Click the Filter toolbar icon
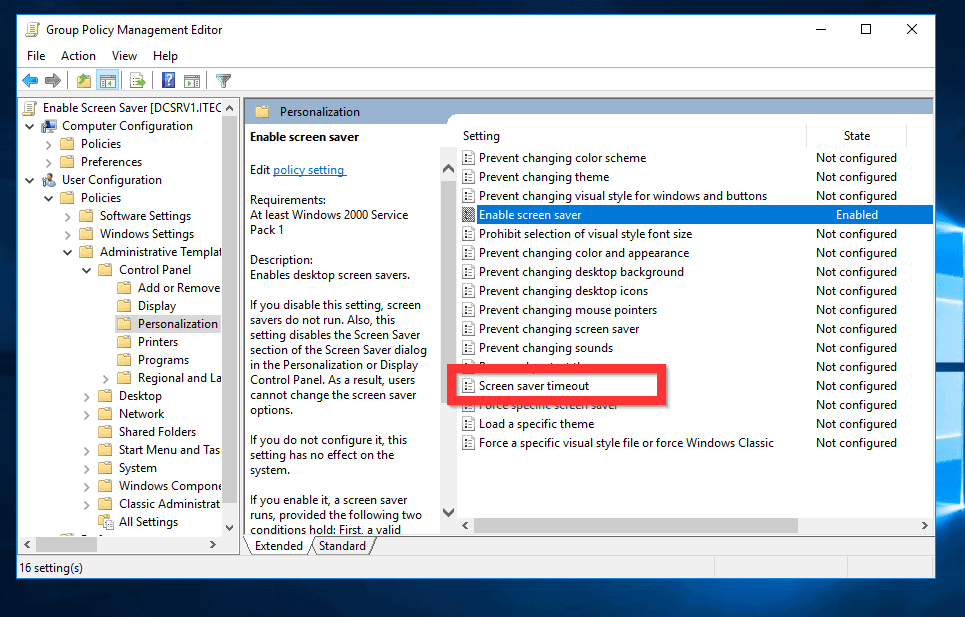The height and width of the screenshot is (617, 965). coord(223,79)
